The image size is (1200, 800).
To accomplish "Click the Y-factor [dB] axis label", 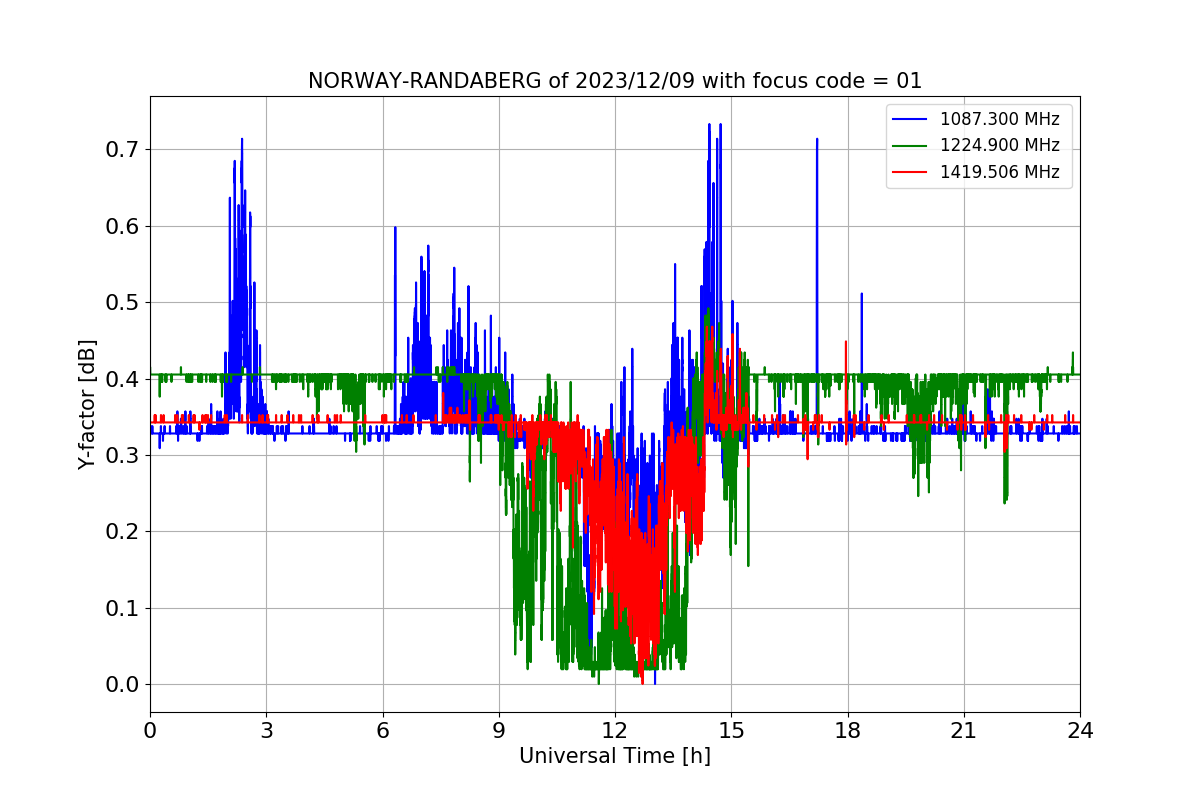I will point(87,405).
